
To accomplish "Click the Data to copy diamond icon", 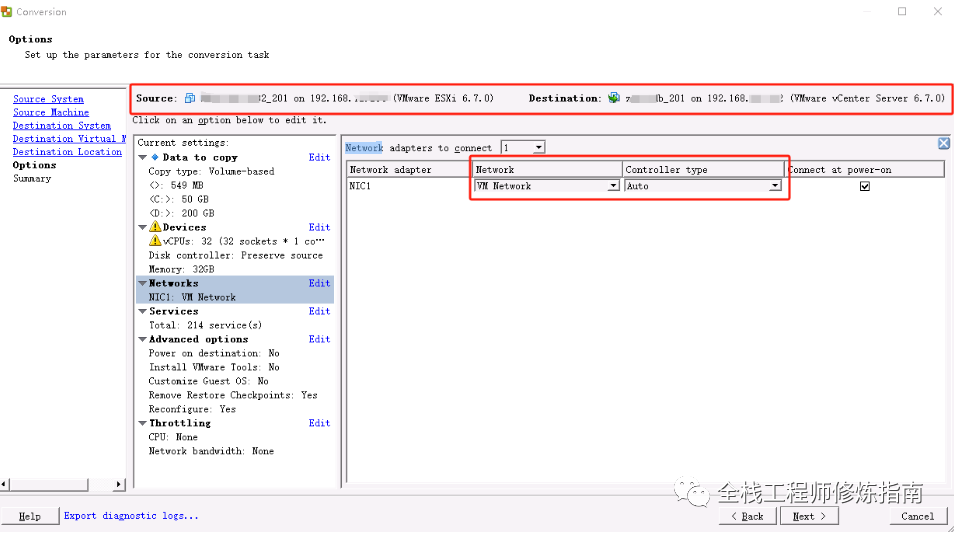I will point(155,157).
